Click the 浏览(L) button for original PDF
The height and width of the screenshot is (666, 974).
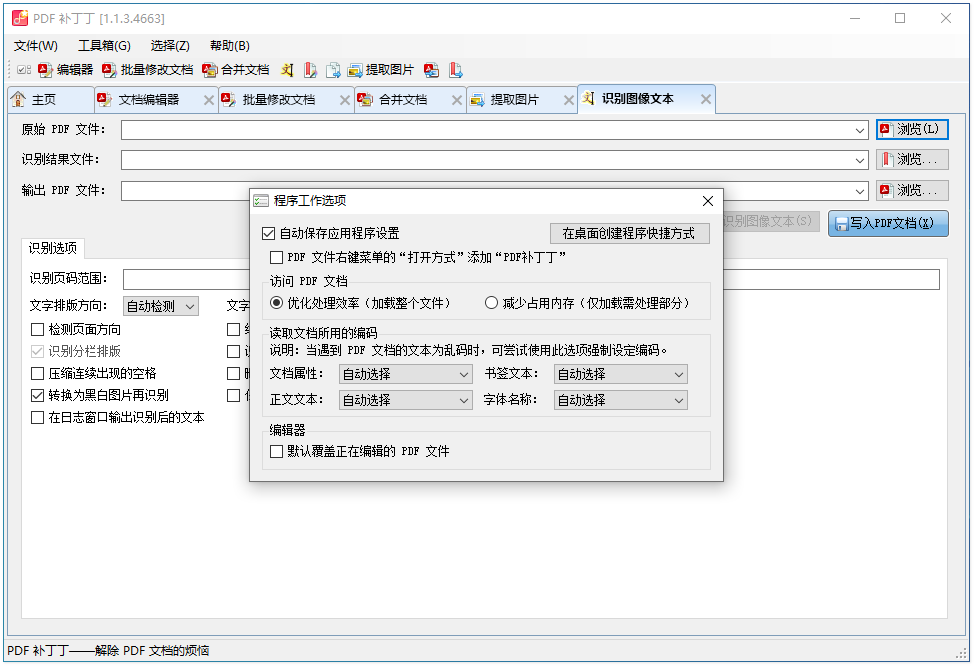911,129
